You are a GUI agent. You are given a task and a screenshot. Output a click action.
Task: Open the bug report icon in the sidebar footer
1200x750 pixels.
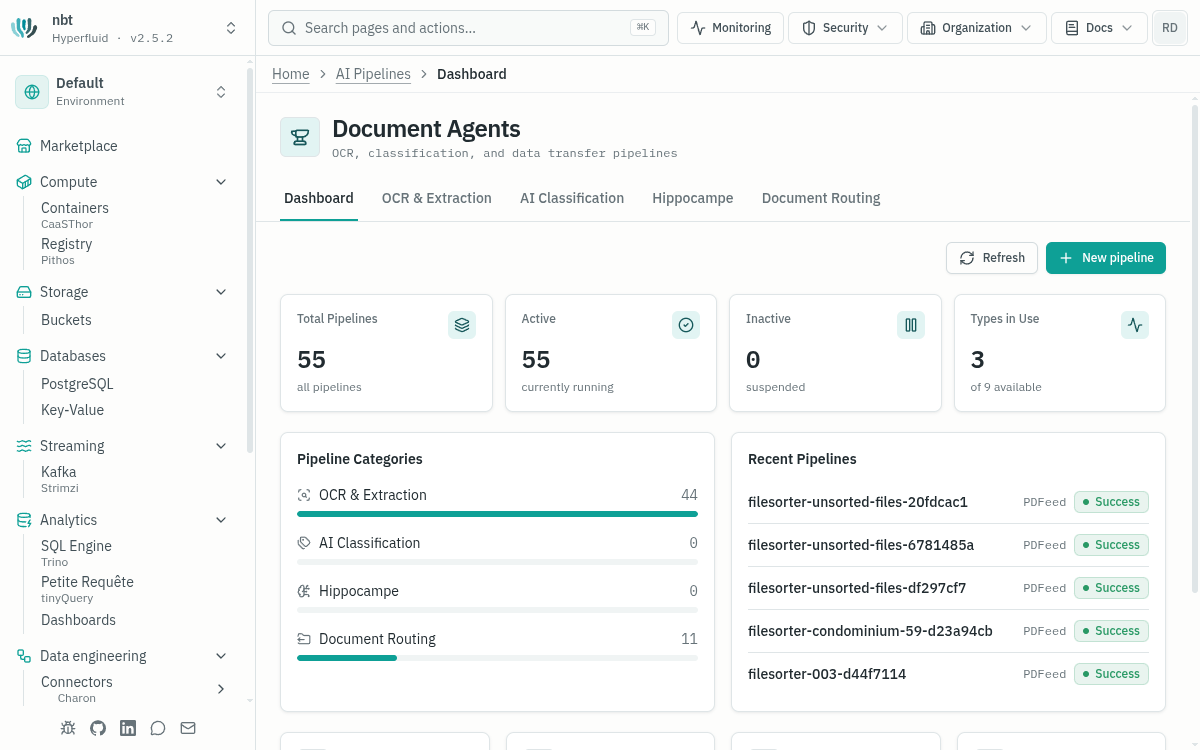68,728
